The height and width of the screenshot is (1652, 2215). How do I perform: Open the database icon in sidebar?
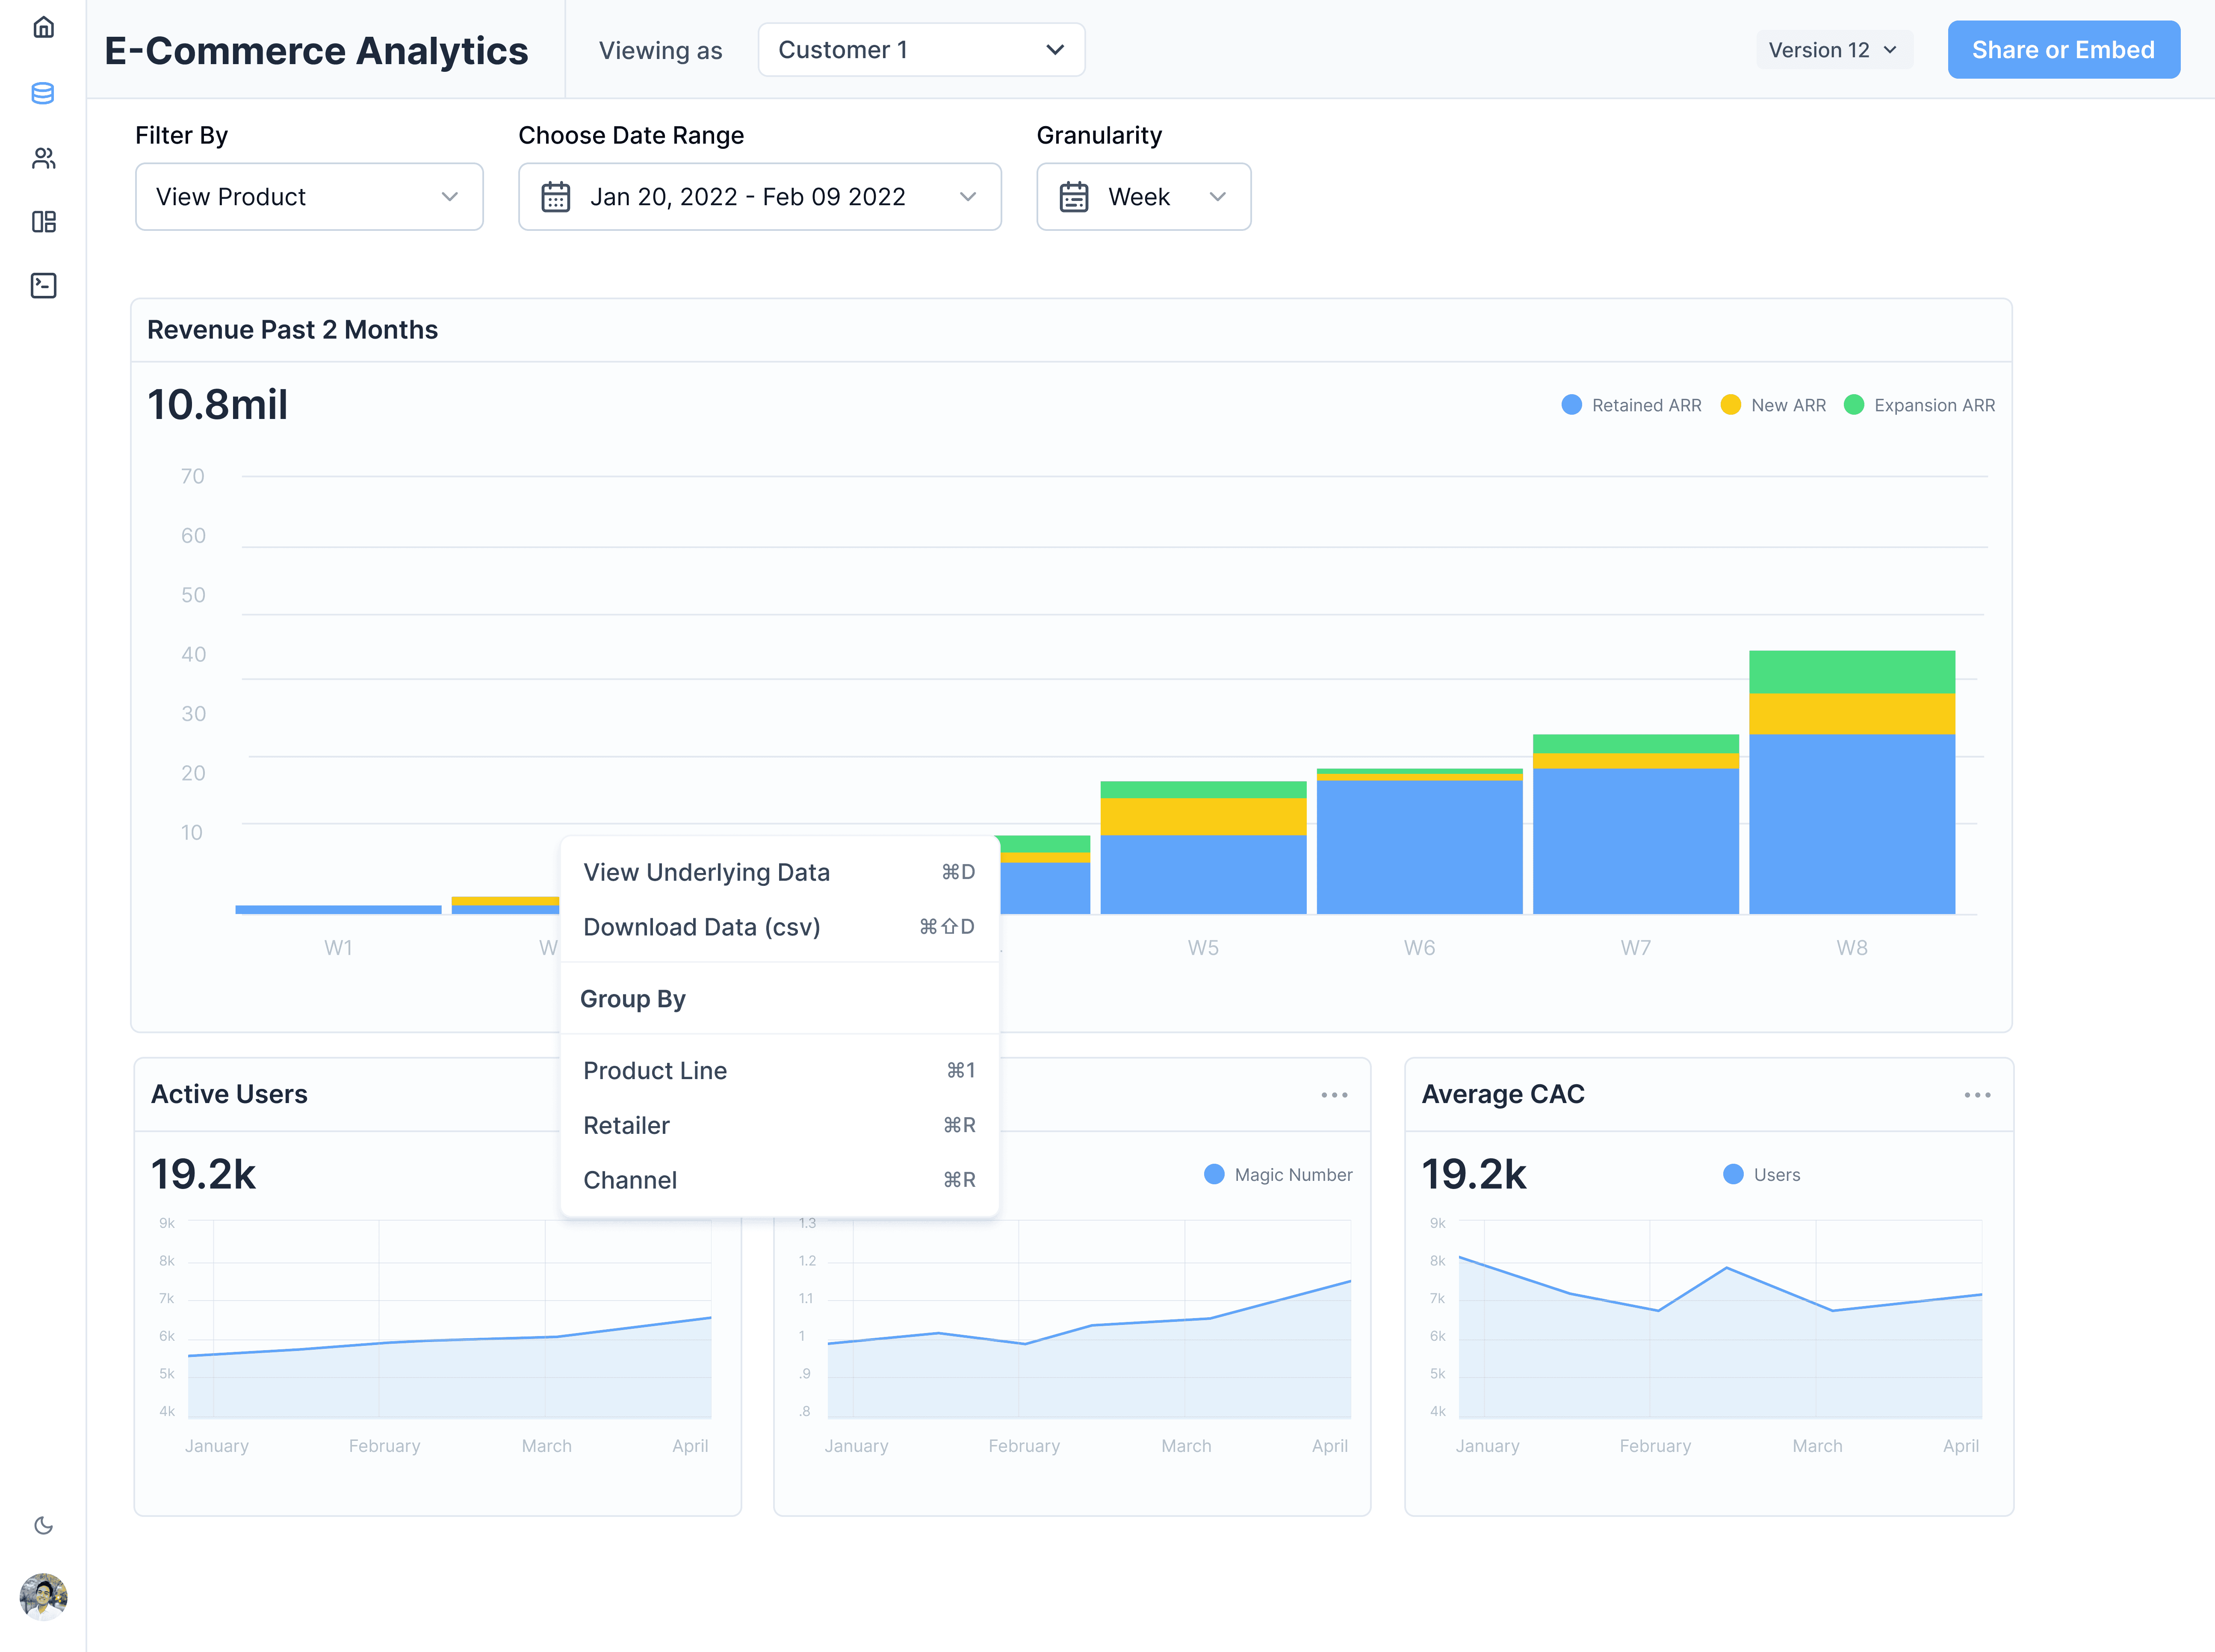43,93
